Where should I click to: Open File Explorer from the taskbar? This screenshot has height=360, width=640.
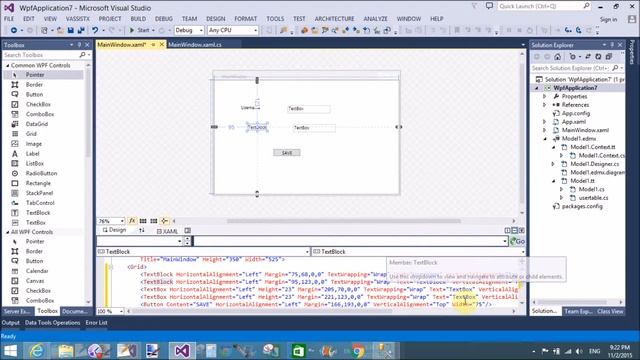[x=65, y=351]
